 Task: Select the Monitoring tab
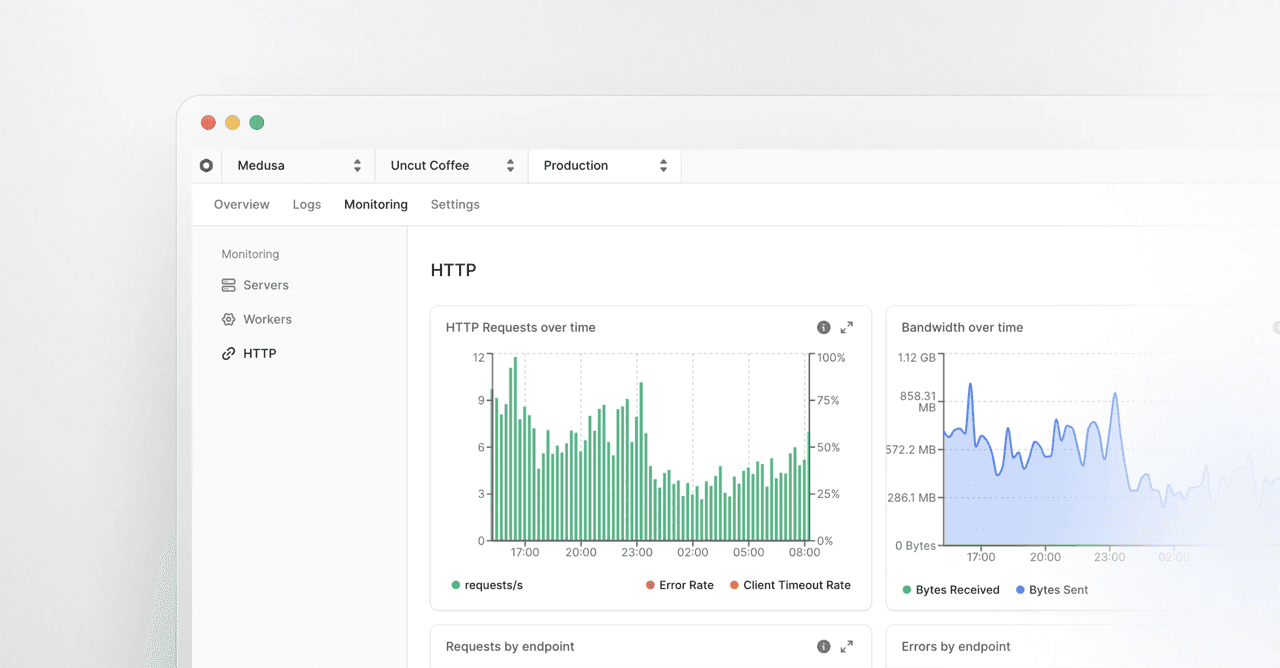pyautogui.click(x=376, y=204)
